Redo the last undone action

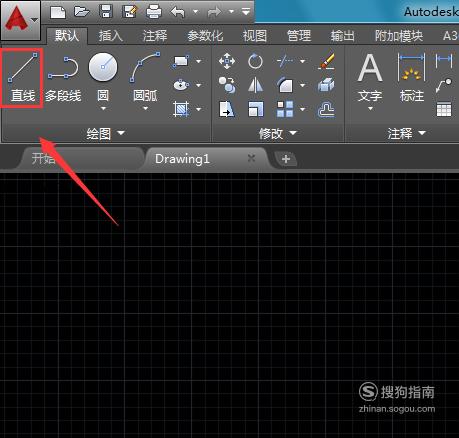pos(214,12)
